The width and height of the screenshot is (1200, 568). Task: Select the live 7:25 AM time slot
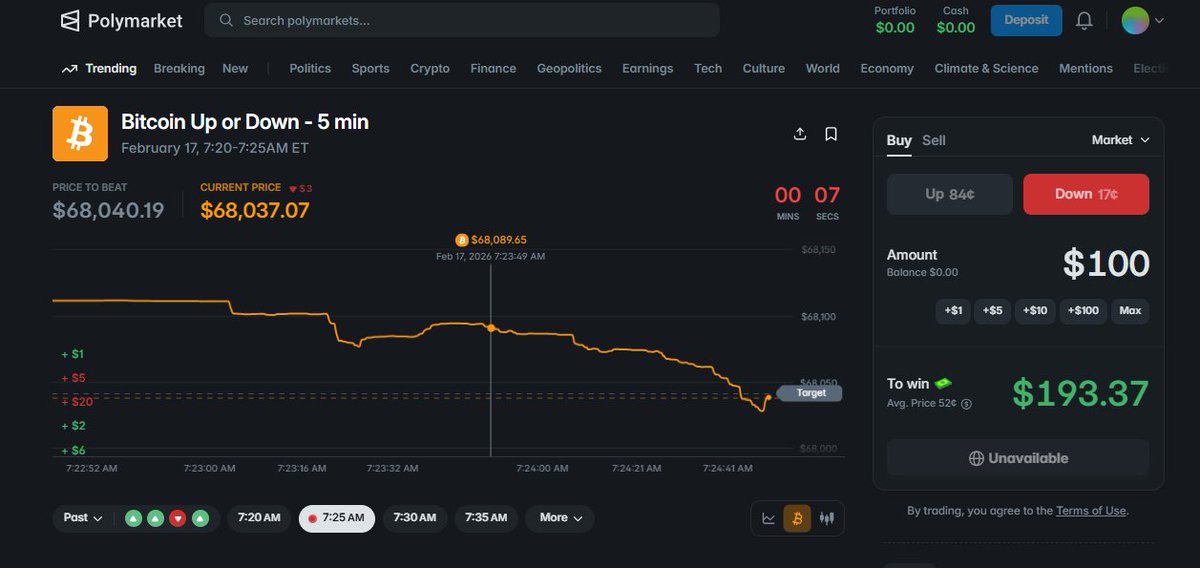coord(337,518)
